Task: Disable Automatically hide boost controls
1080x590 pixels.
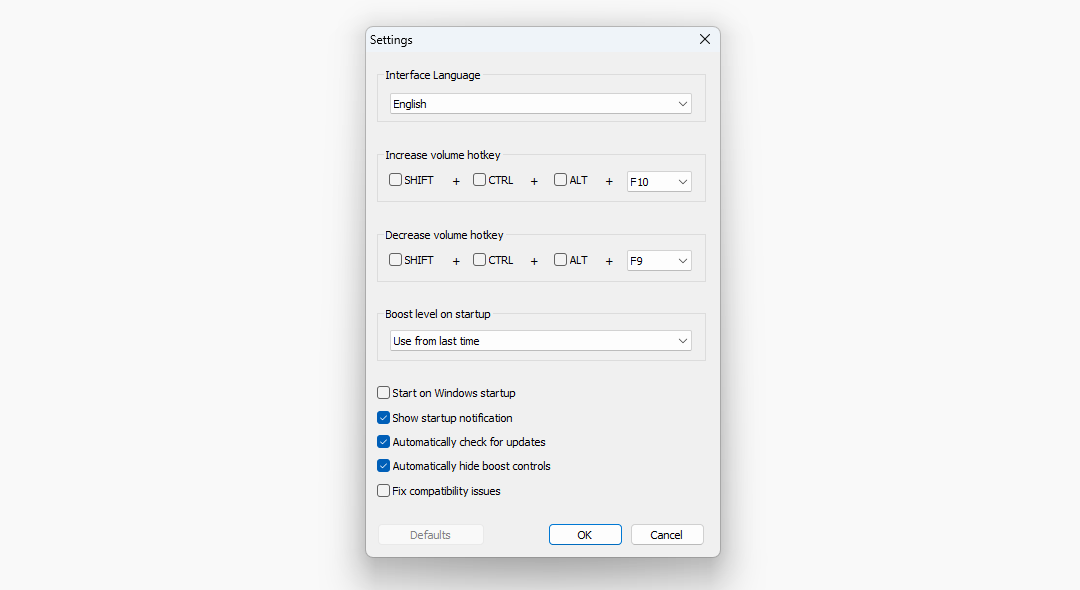Action: tap(383, 465)
